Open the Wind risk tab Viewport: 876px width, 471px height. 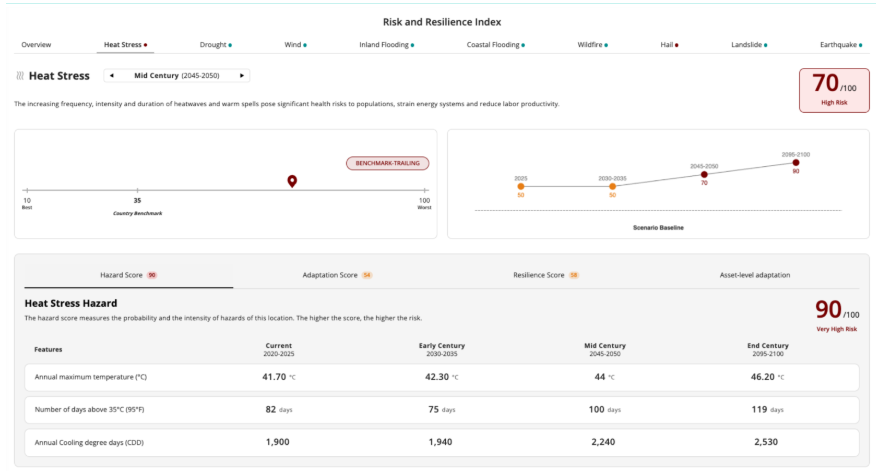(295, 45)
